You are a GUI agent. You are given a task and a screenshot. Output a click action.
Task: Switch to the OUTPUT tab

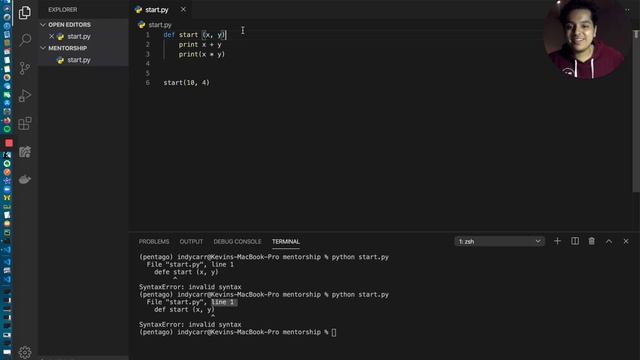pyautogui.click(x=191, y=242)
